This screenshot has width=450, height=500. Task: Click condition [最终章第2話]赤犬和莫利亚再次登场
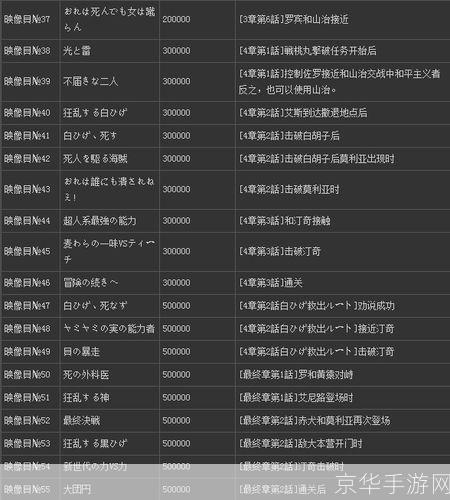315,421
